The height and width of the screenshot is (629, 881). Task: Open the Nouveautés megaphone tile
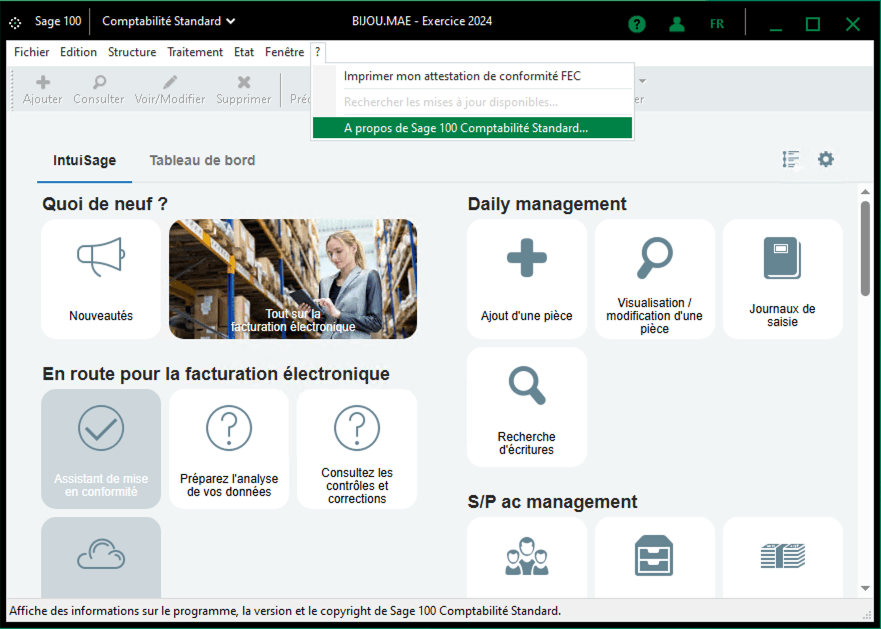point(101,279)
